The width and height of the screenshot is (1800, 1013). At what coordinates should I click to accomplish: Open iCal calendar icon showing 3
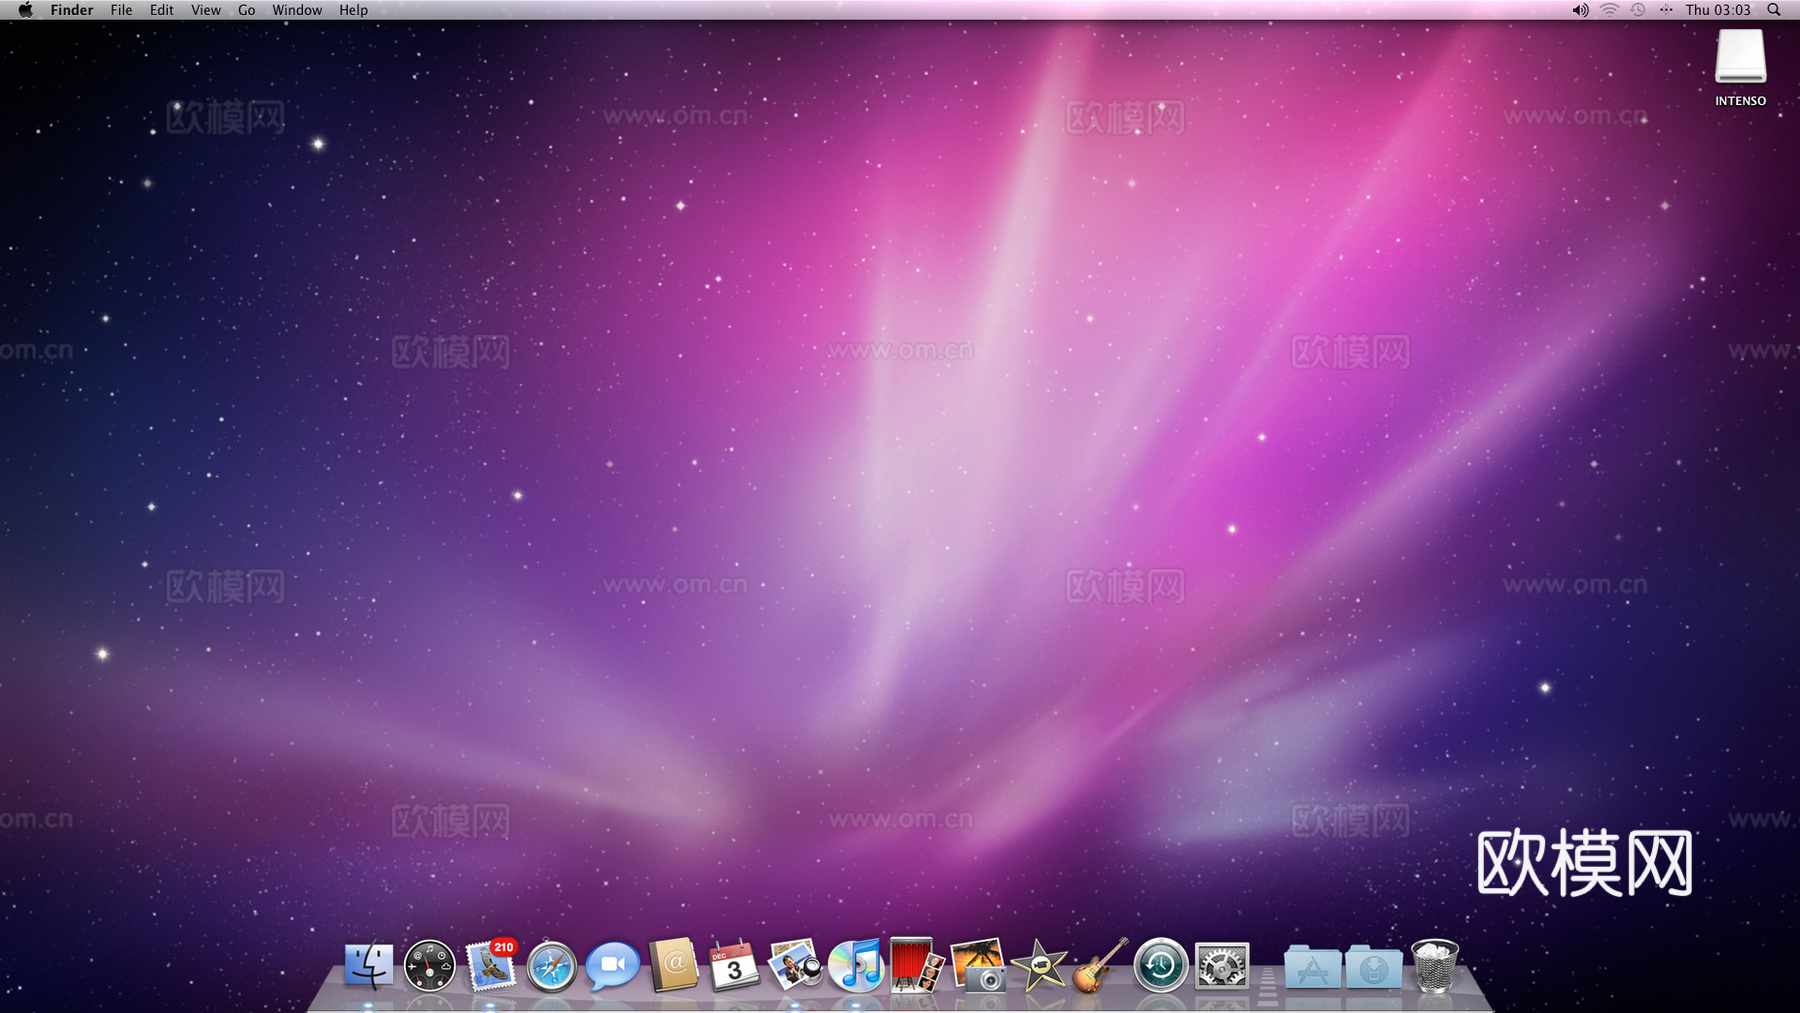tap(734, 966)
